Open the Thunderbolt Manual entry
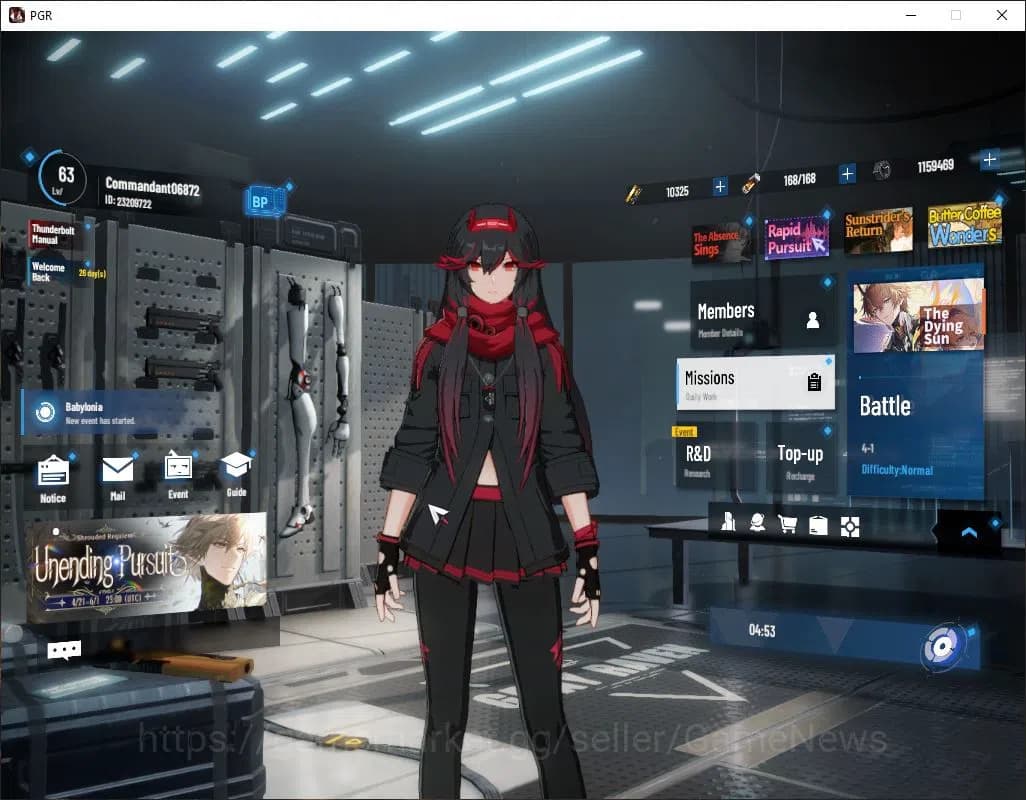 [54, 234]
